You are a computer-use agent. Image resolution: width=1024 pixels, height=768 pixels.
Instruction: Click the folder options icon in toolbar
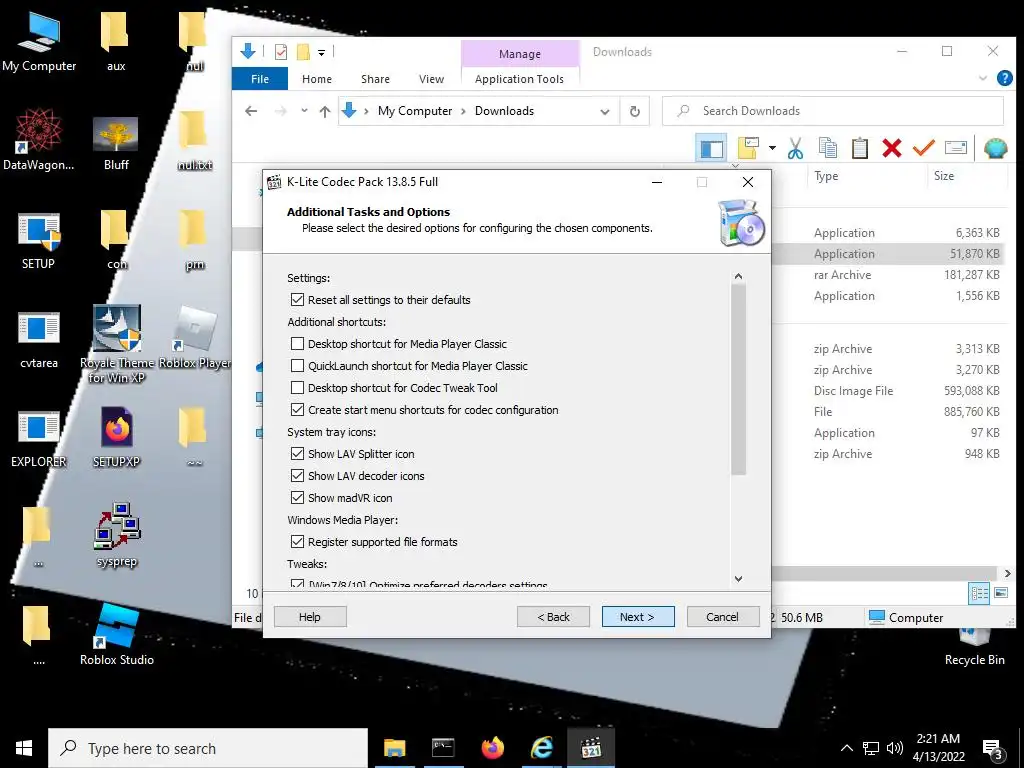[748, 149]
